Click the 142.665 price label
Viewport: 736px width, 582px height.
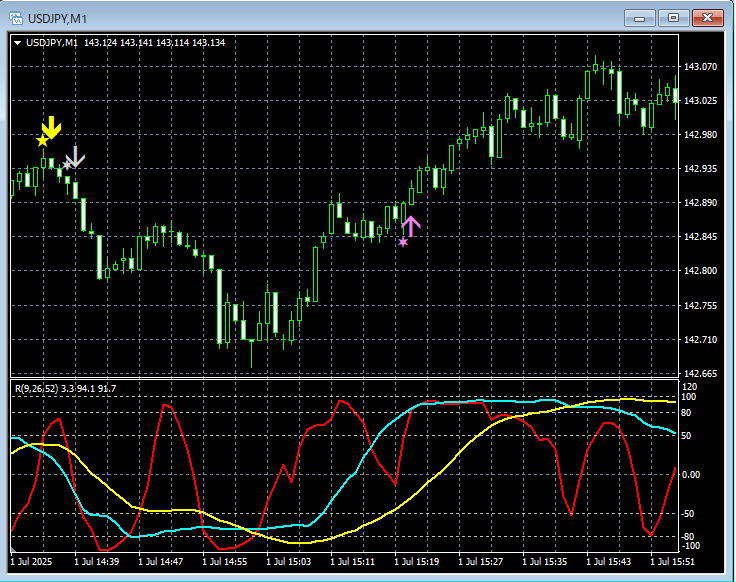(700, 374)
